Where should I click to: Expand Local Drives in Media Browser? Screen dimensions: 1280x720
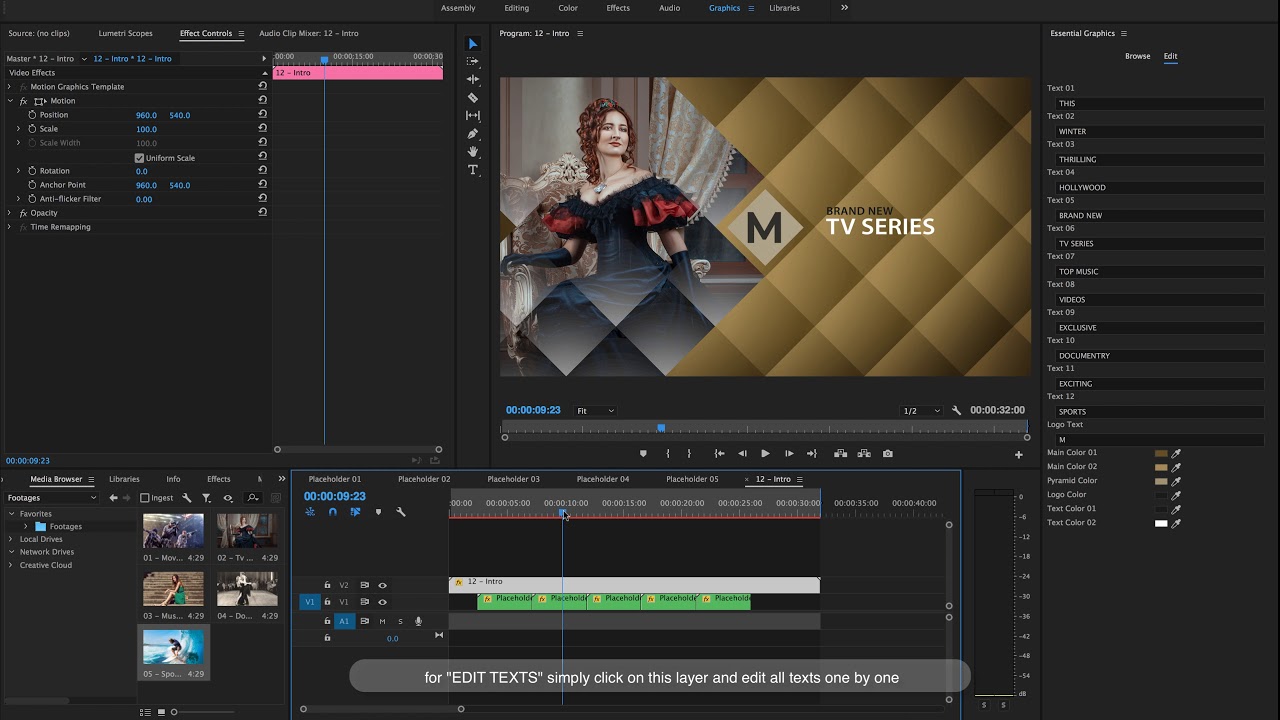tap(11, 539)
